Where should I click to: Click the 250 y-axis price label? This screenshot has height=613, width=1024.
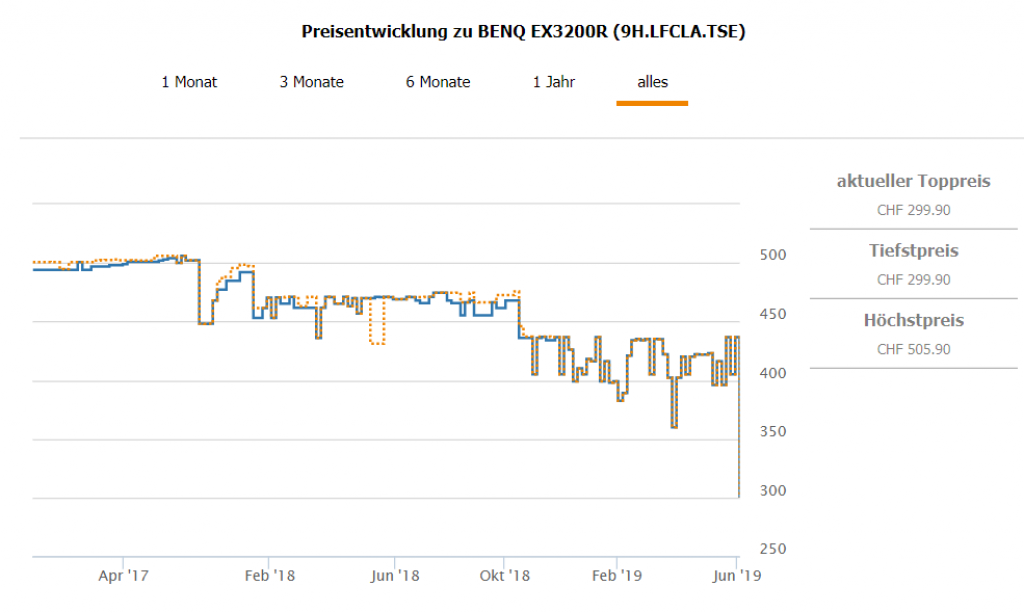772,549
